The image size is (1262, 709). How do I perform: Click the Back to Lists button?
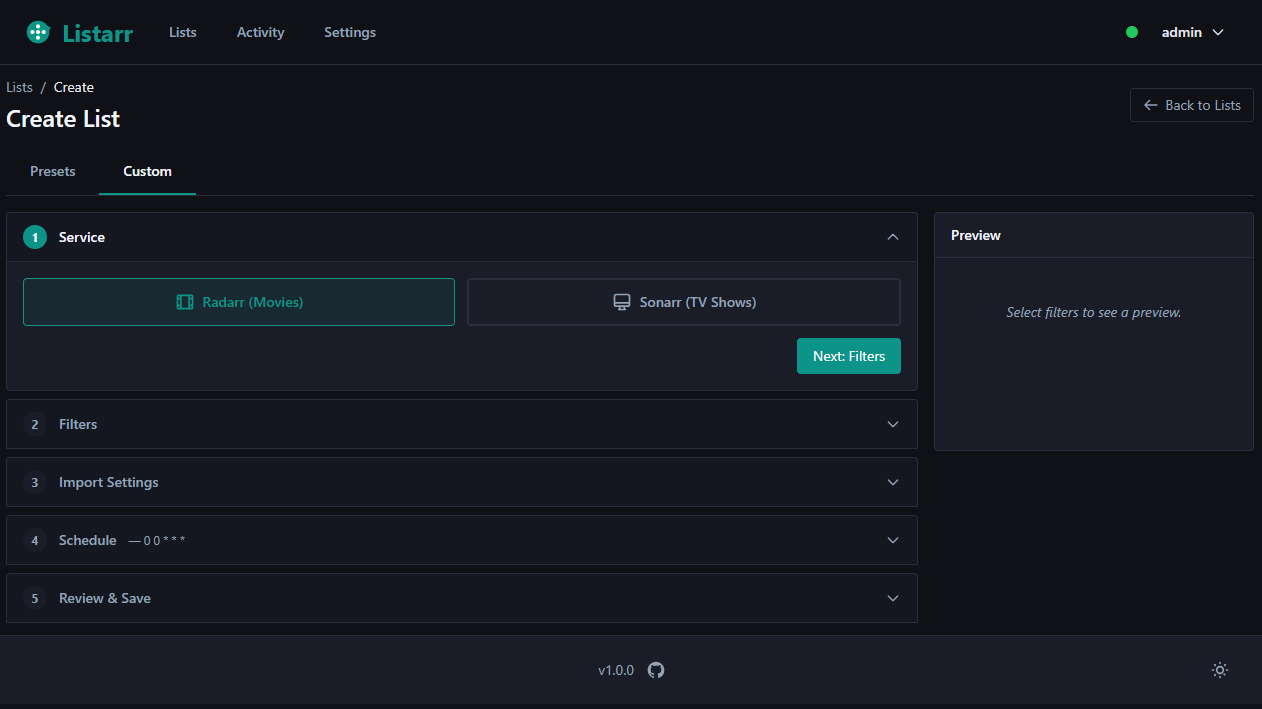click(1192, 105)
